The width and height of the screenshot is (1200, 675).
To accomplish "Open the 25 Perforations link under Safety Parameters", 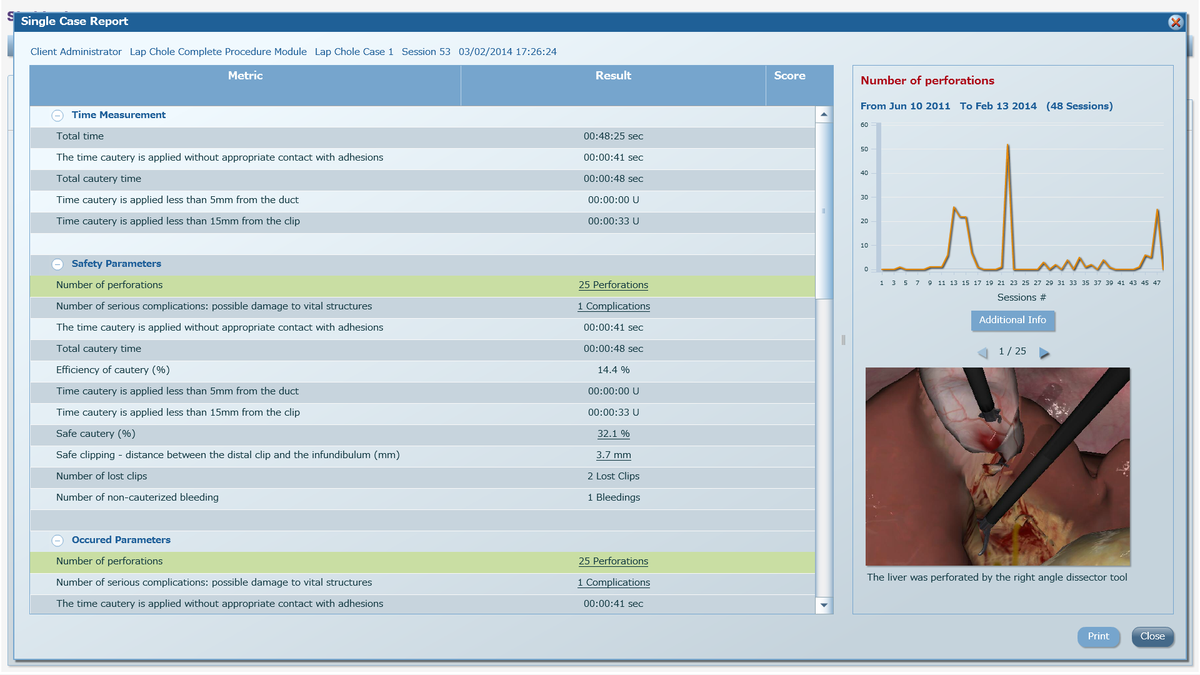I will pyautogui.click(x=613, y=285).
